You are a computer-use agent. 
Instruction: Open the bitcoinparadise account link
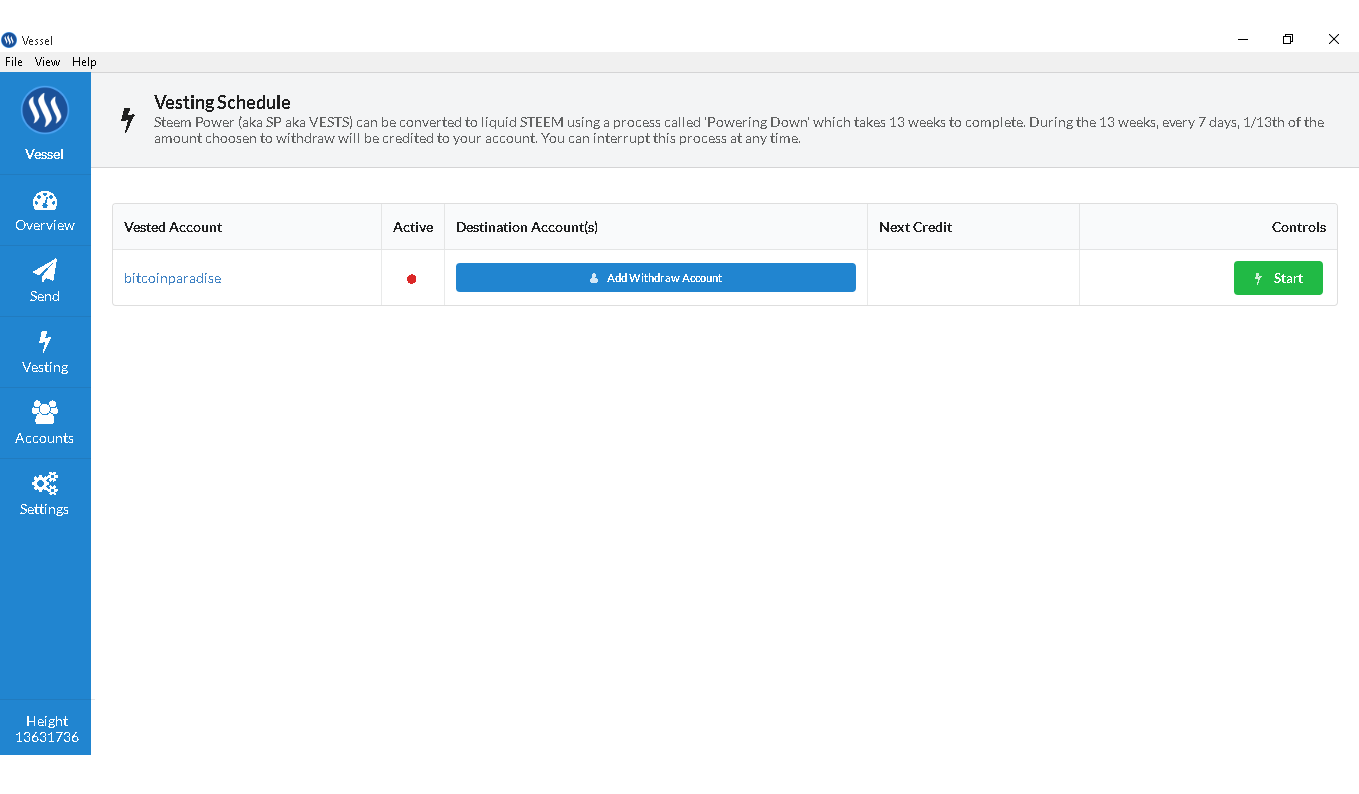tap(173, 279)
